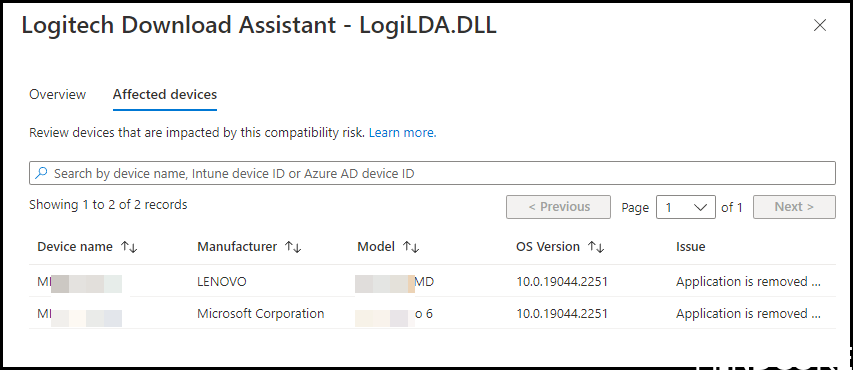This screenshot has height=370, width=853.
Task: Click OS version in Microsoft Corporation row
Action: coord(561,314)
